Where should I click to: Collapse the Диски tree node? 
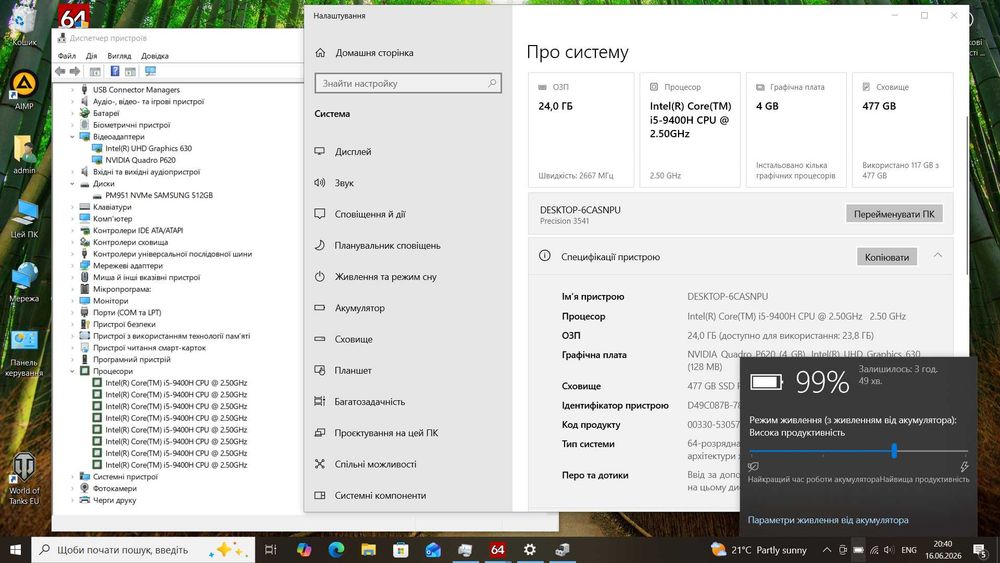pos(72,184)
